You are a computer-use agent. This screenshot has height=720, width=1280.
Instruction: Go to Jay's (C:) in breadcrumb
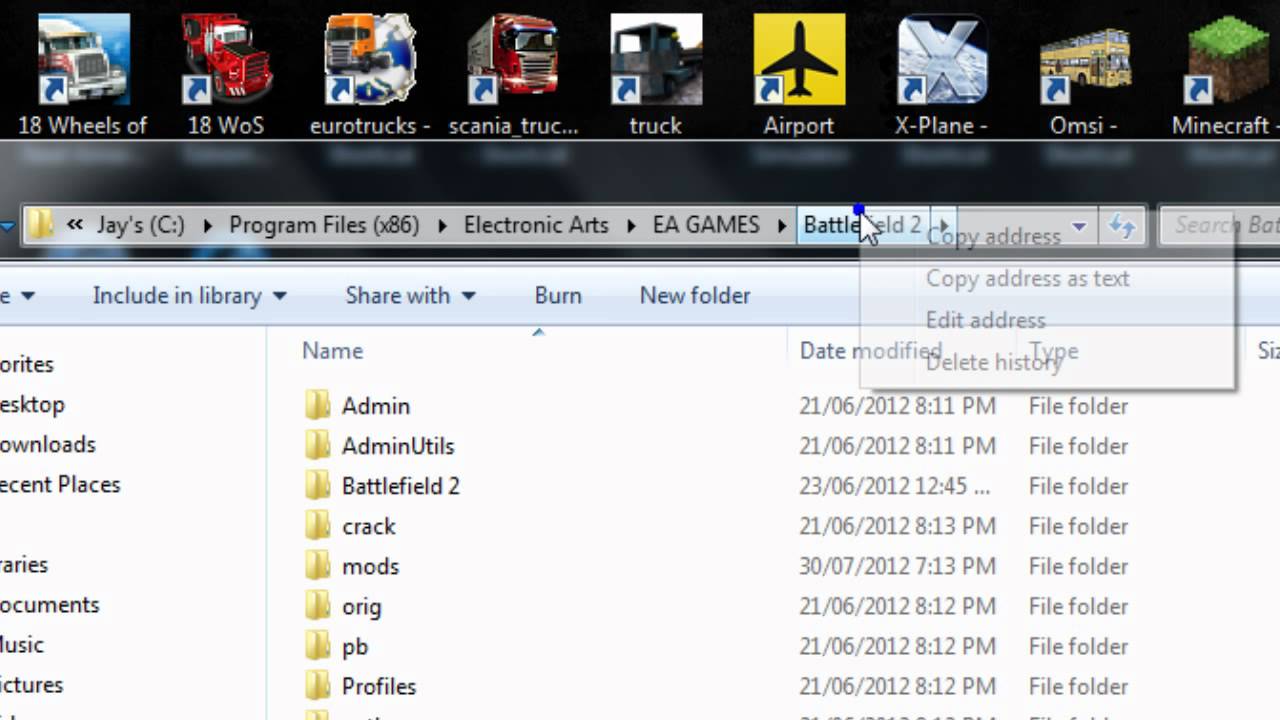[x=141, y=225]
